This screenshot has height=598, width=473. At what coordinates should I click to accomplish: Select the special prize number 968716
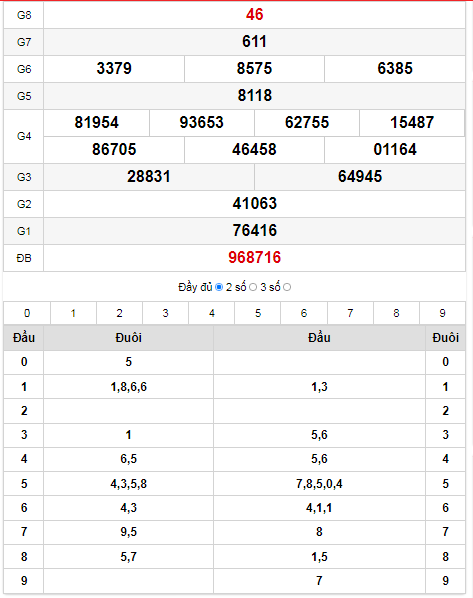tap(254, 257)
